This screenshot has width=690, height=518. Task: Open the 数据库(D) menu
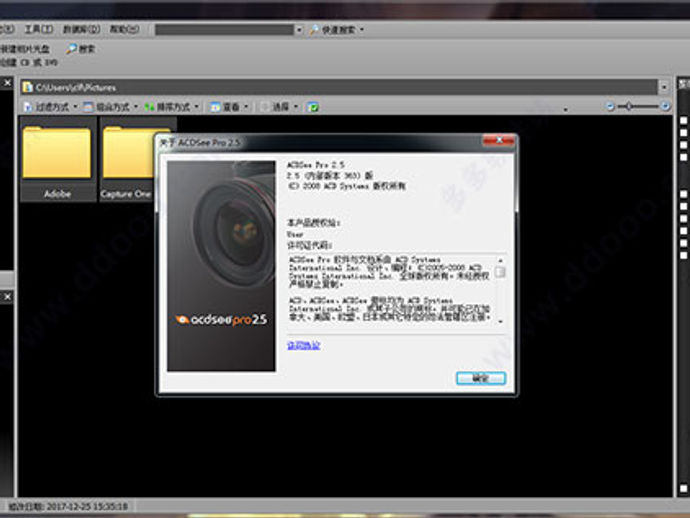click(81, 29)
